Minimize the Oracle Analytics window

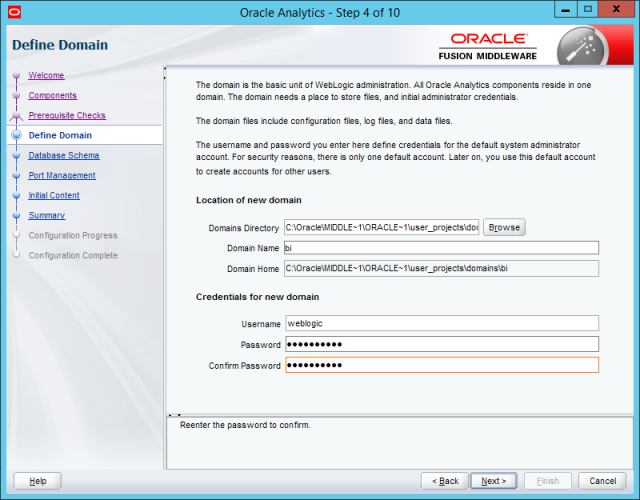566,10
